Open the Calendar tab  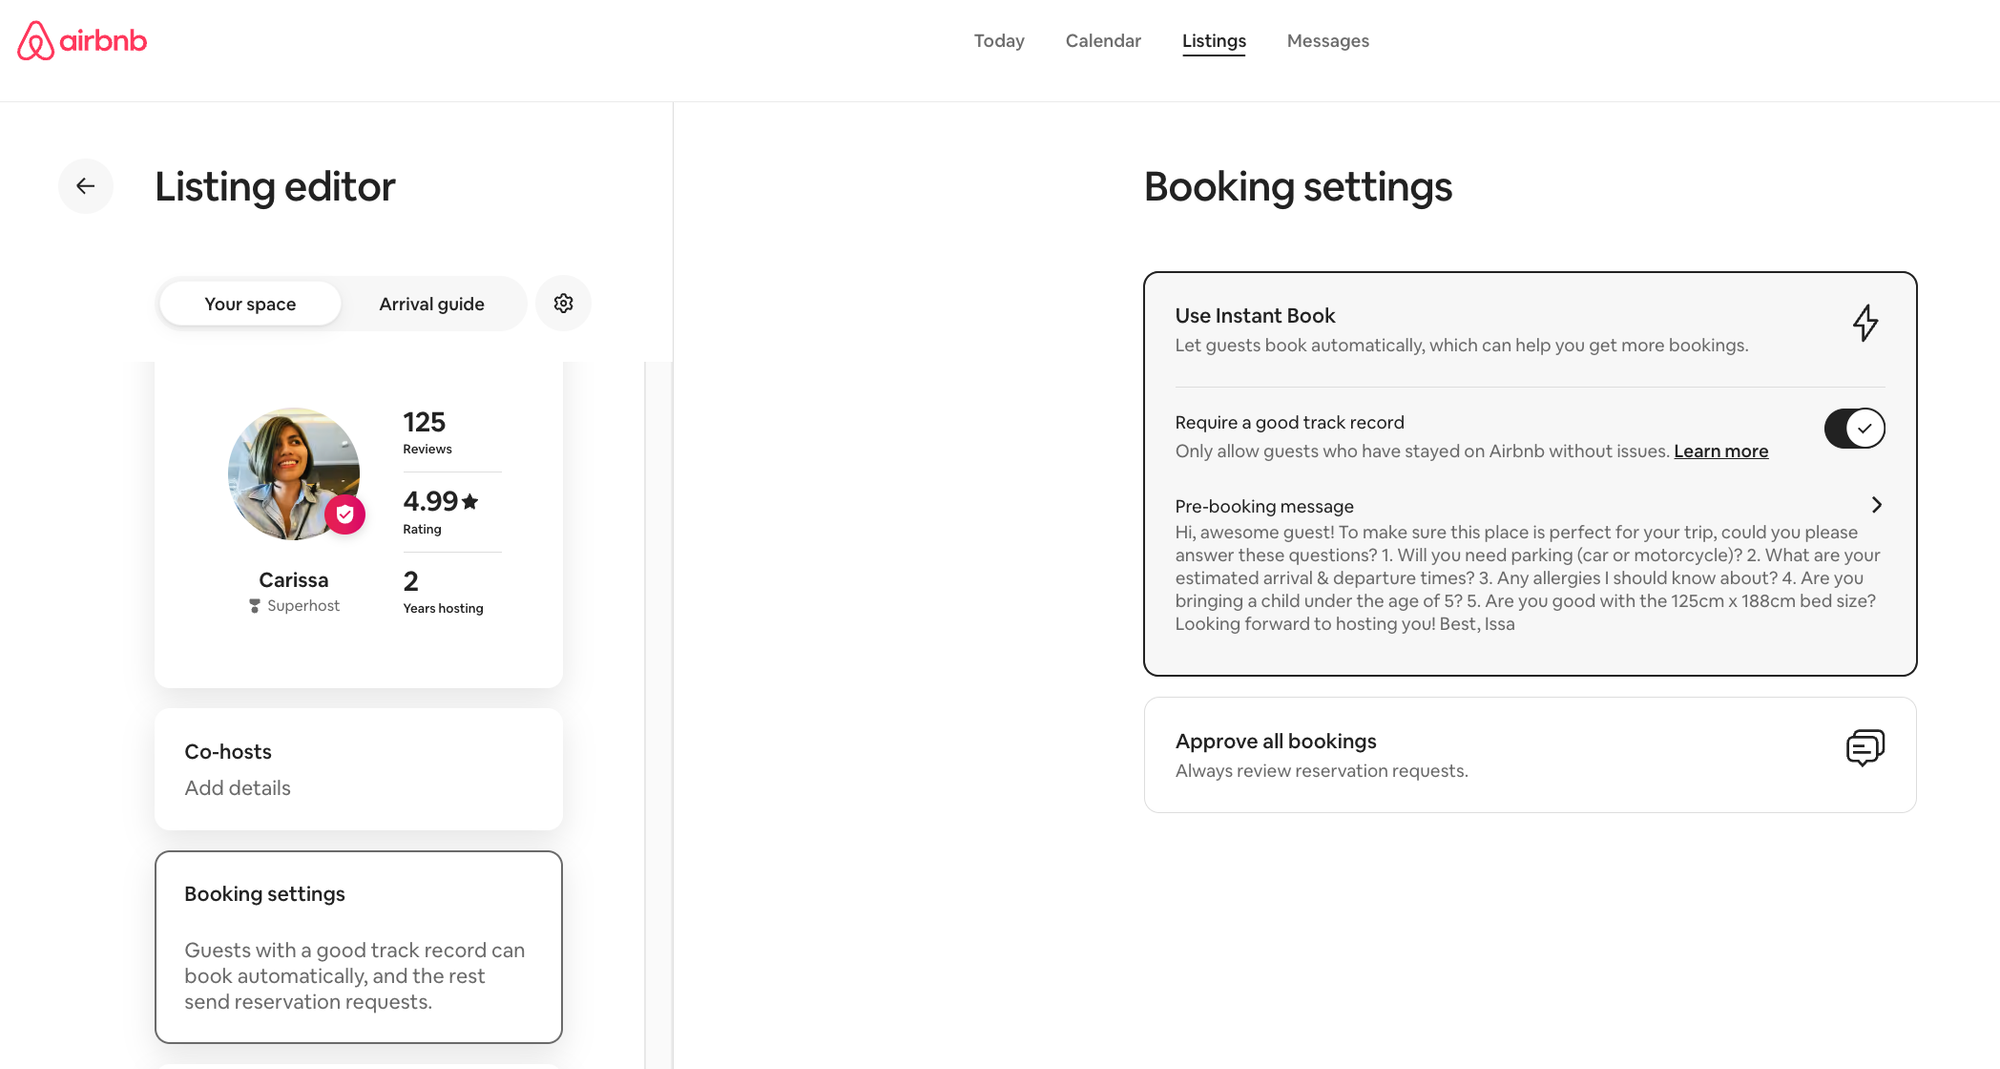click(x=1103, y=41)
